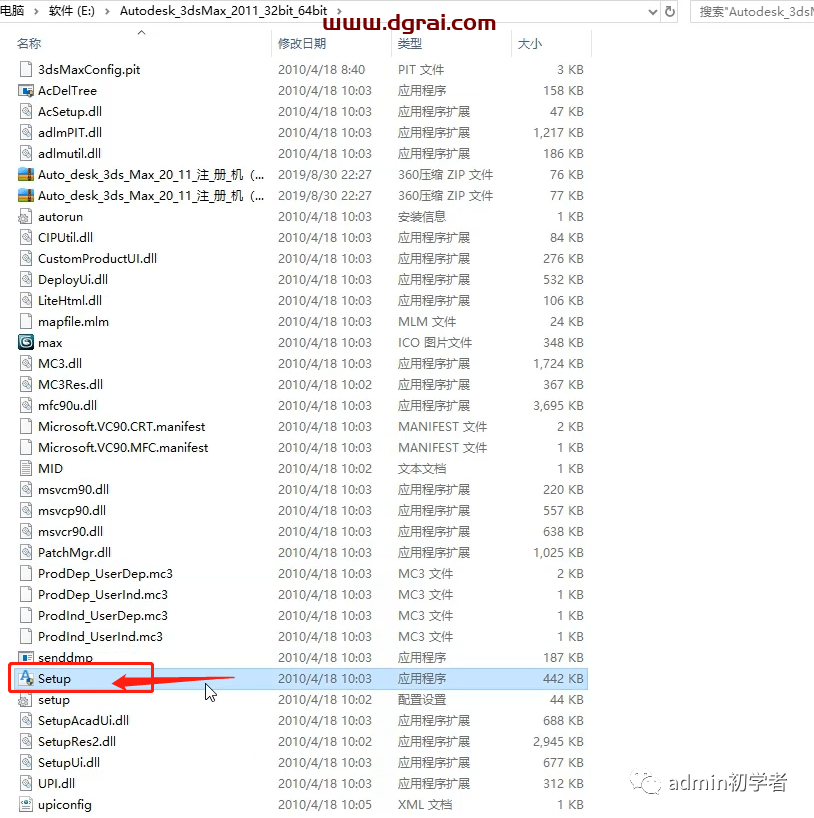Click the MC3.dll file icon
The height and width of the screenshot is (818, 814).
(26, 364)
